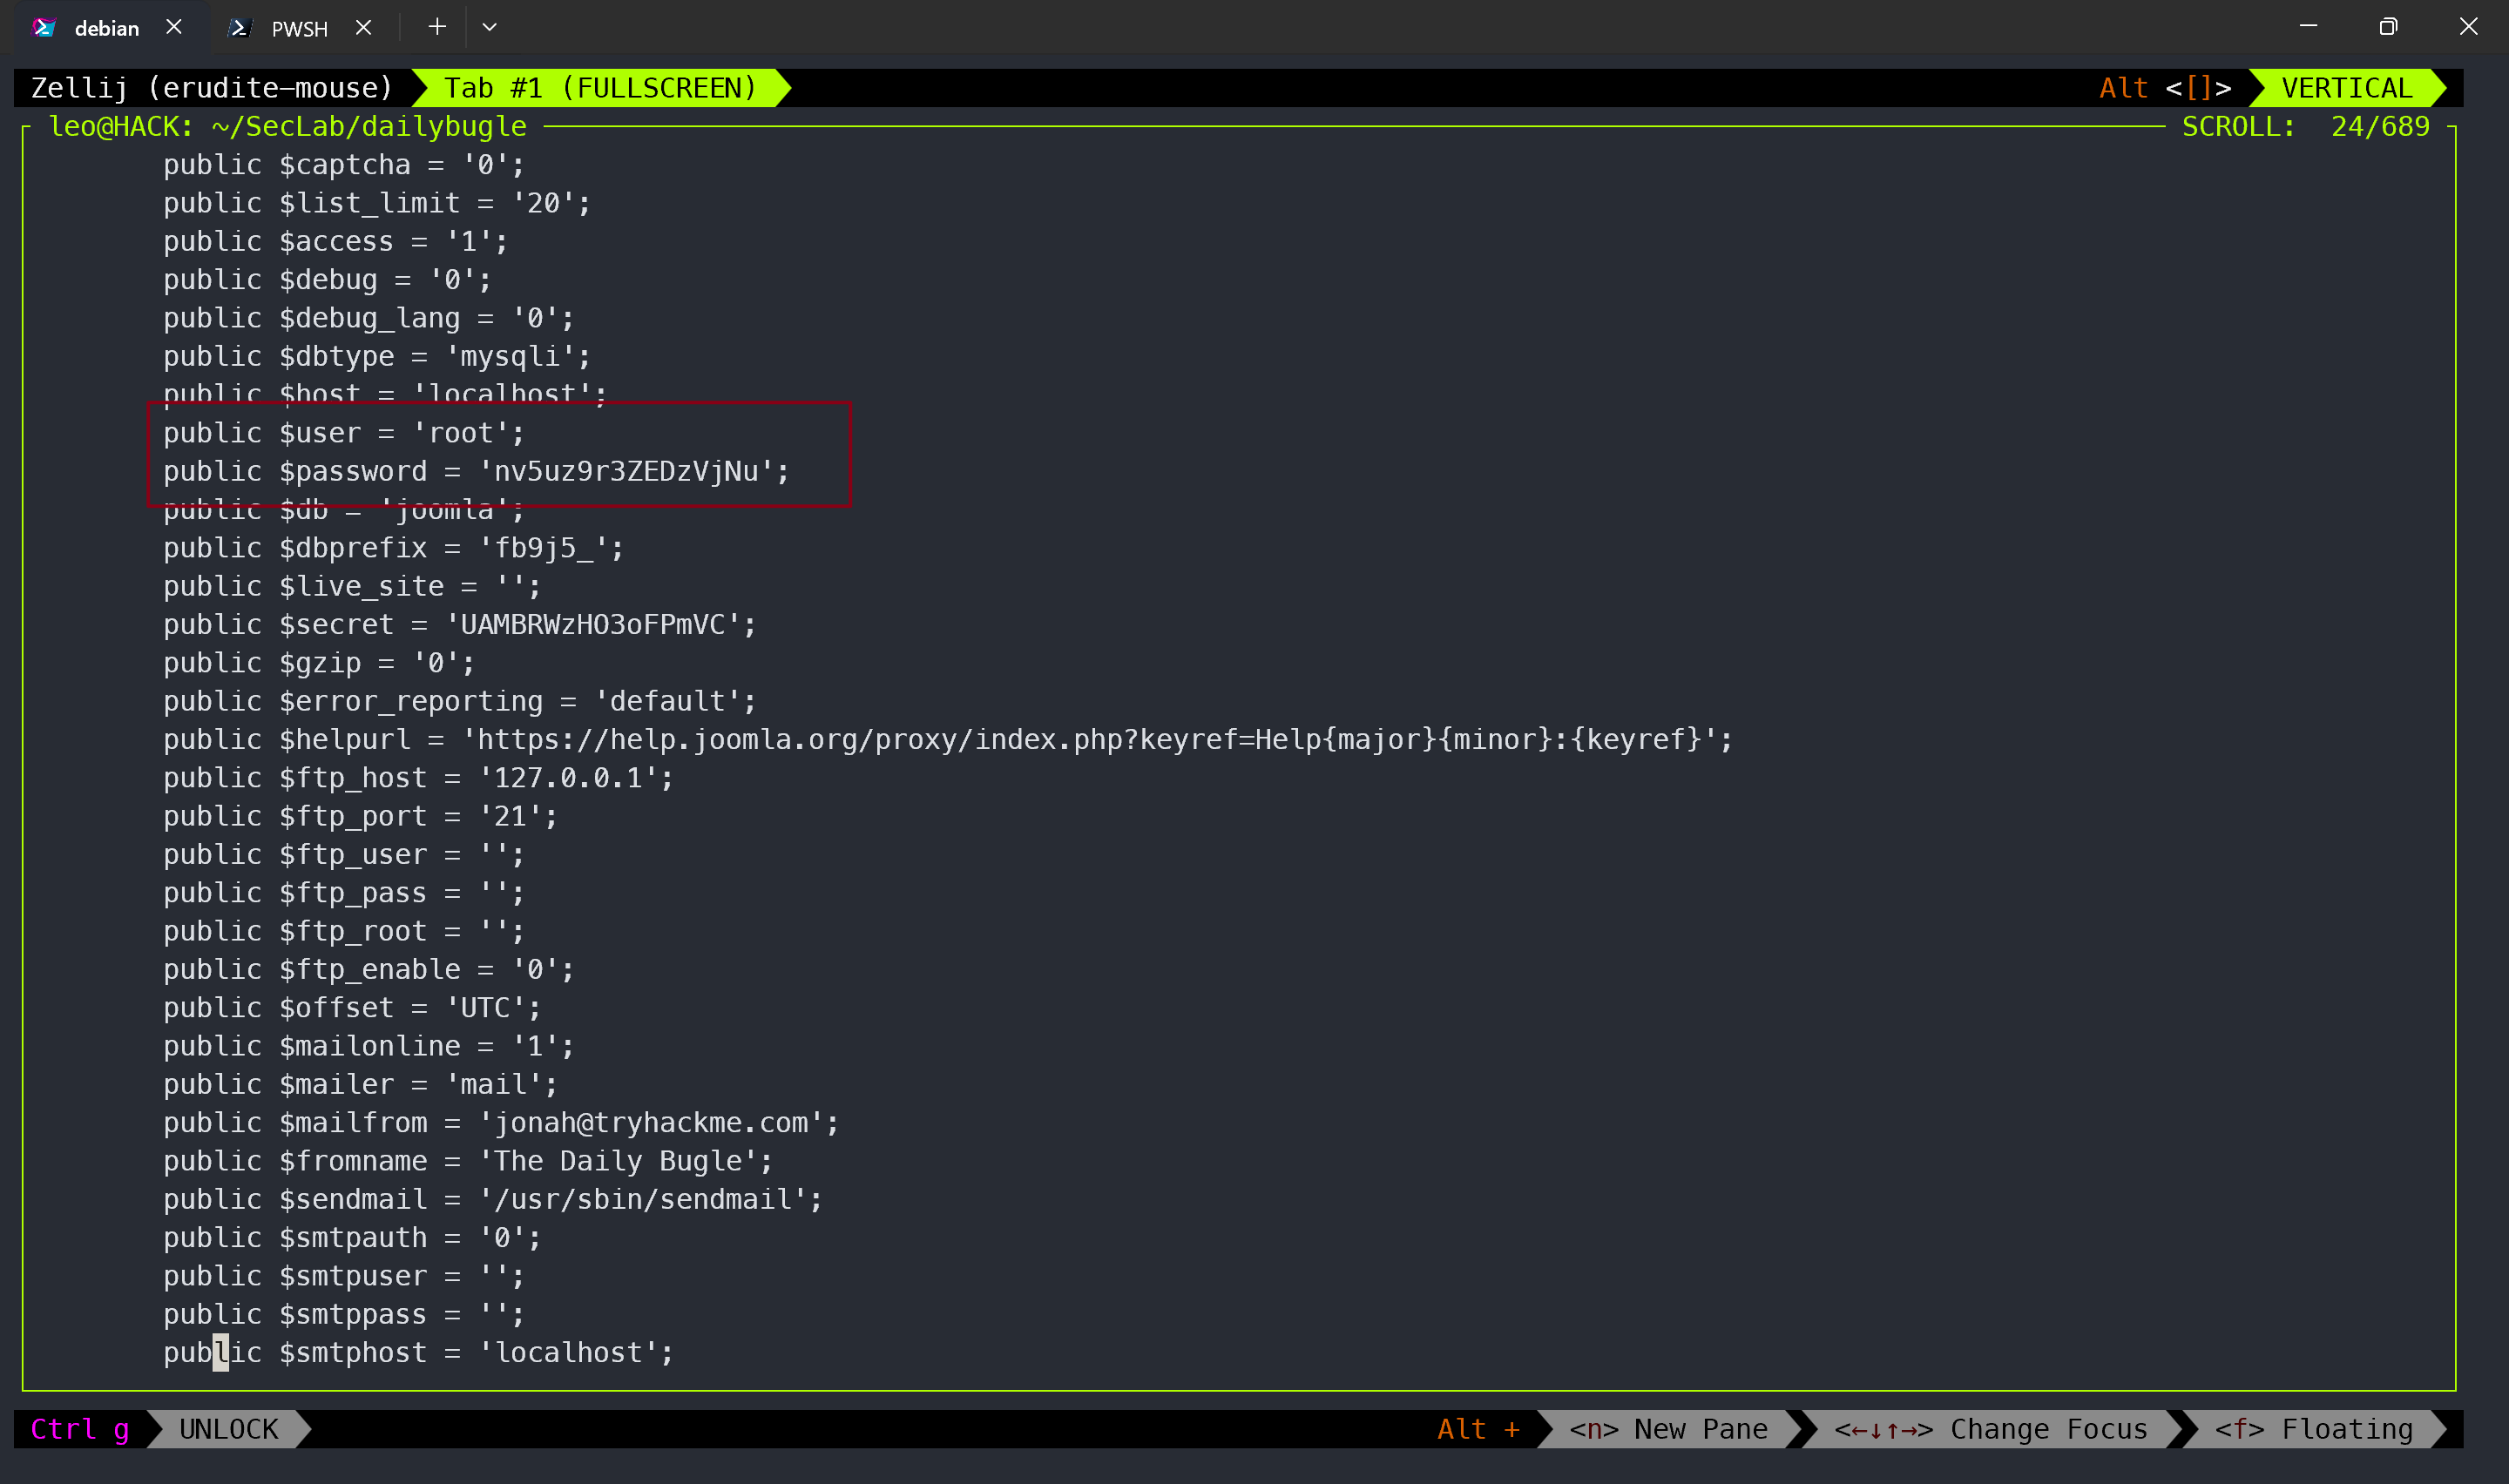Click the Alt <[]> layout shortcut hint
The image size is (2509, 1484).
(x=2165, y=88)
